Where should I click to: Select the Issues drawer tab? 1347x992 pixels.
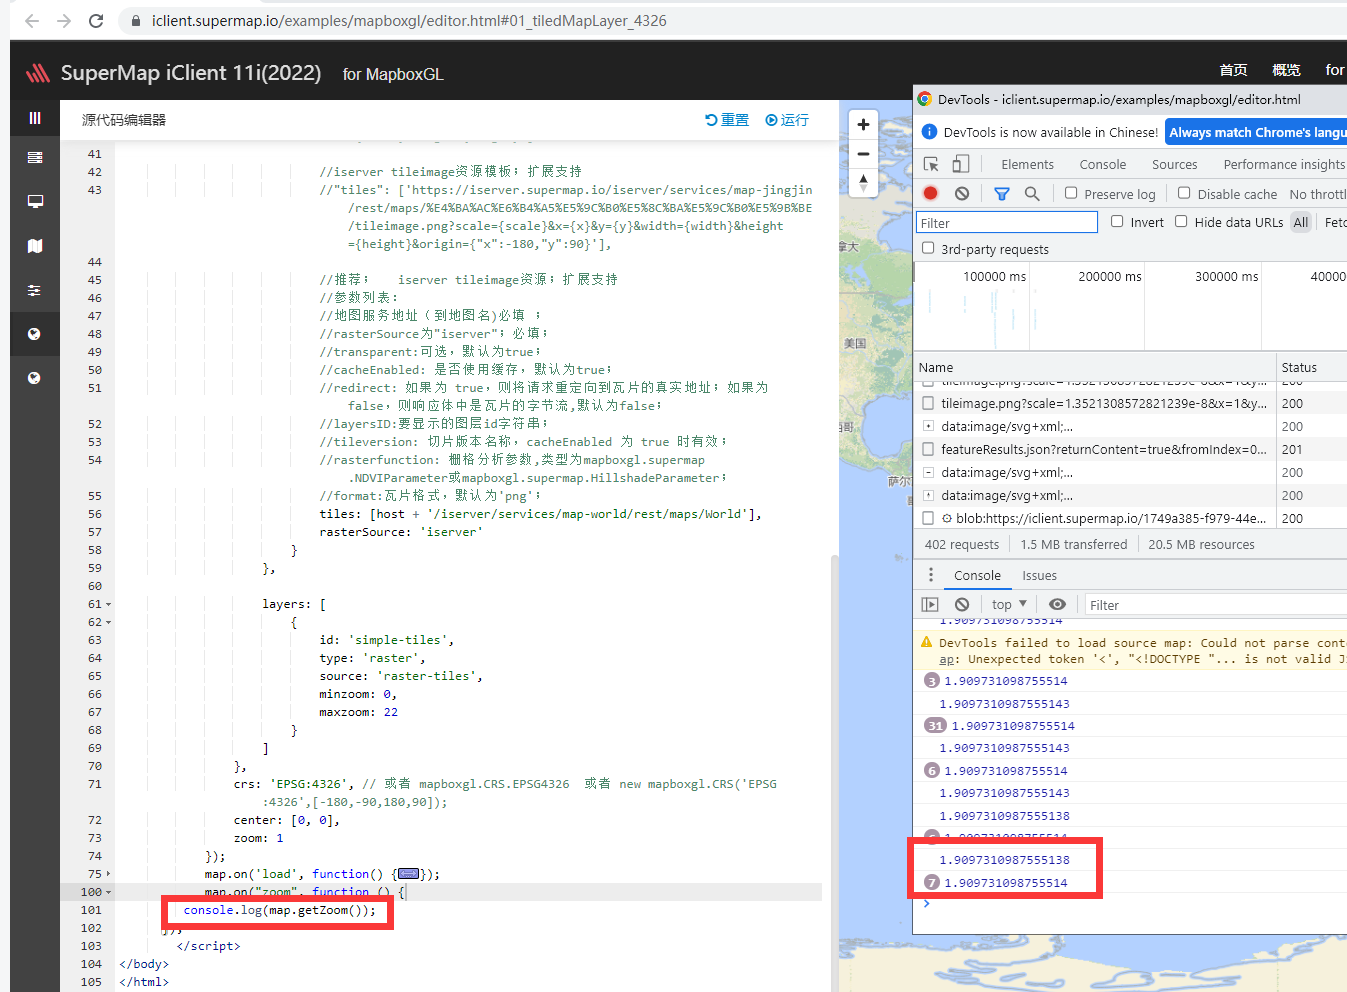coord(1039,575)
